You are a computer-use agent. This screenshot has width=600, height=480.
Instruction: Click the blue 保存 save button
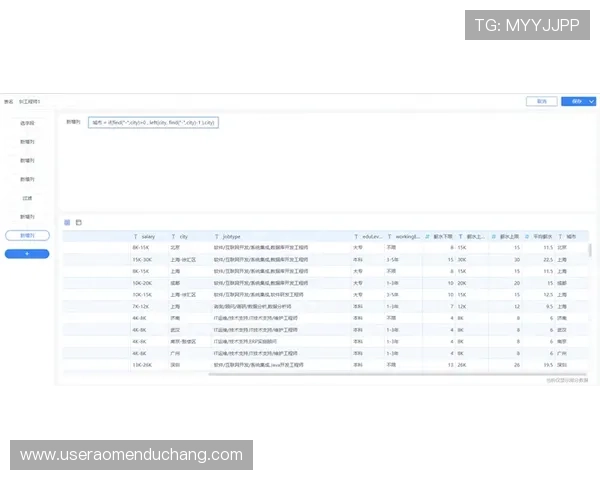(574, 101)
